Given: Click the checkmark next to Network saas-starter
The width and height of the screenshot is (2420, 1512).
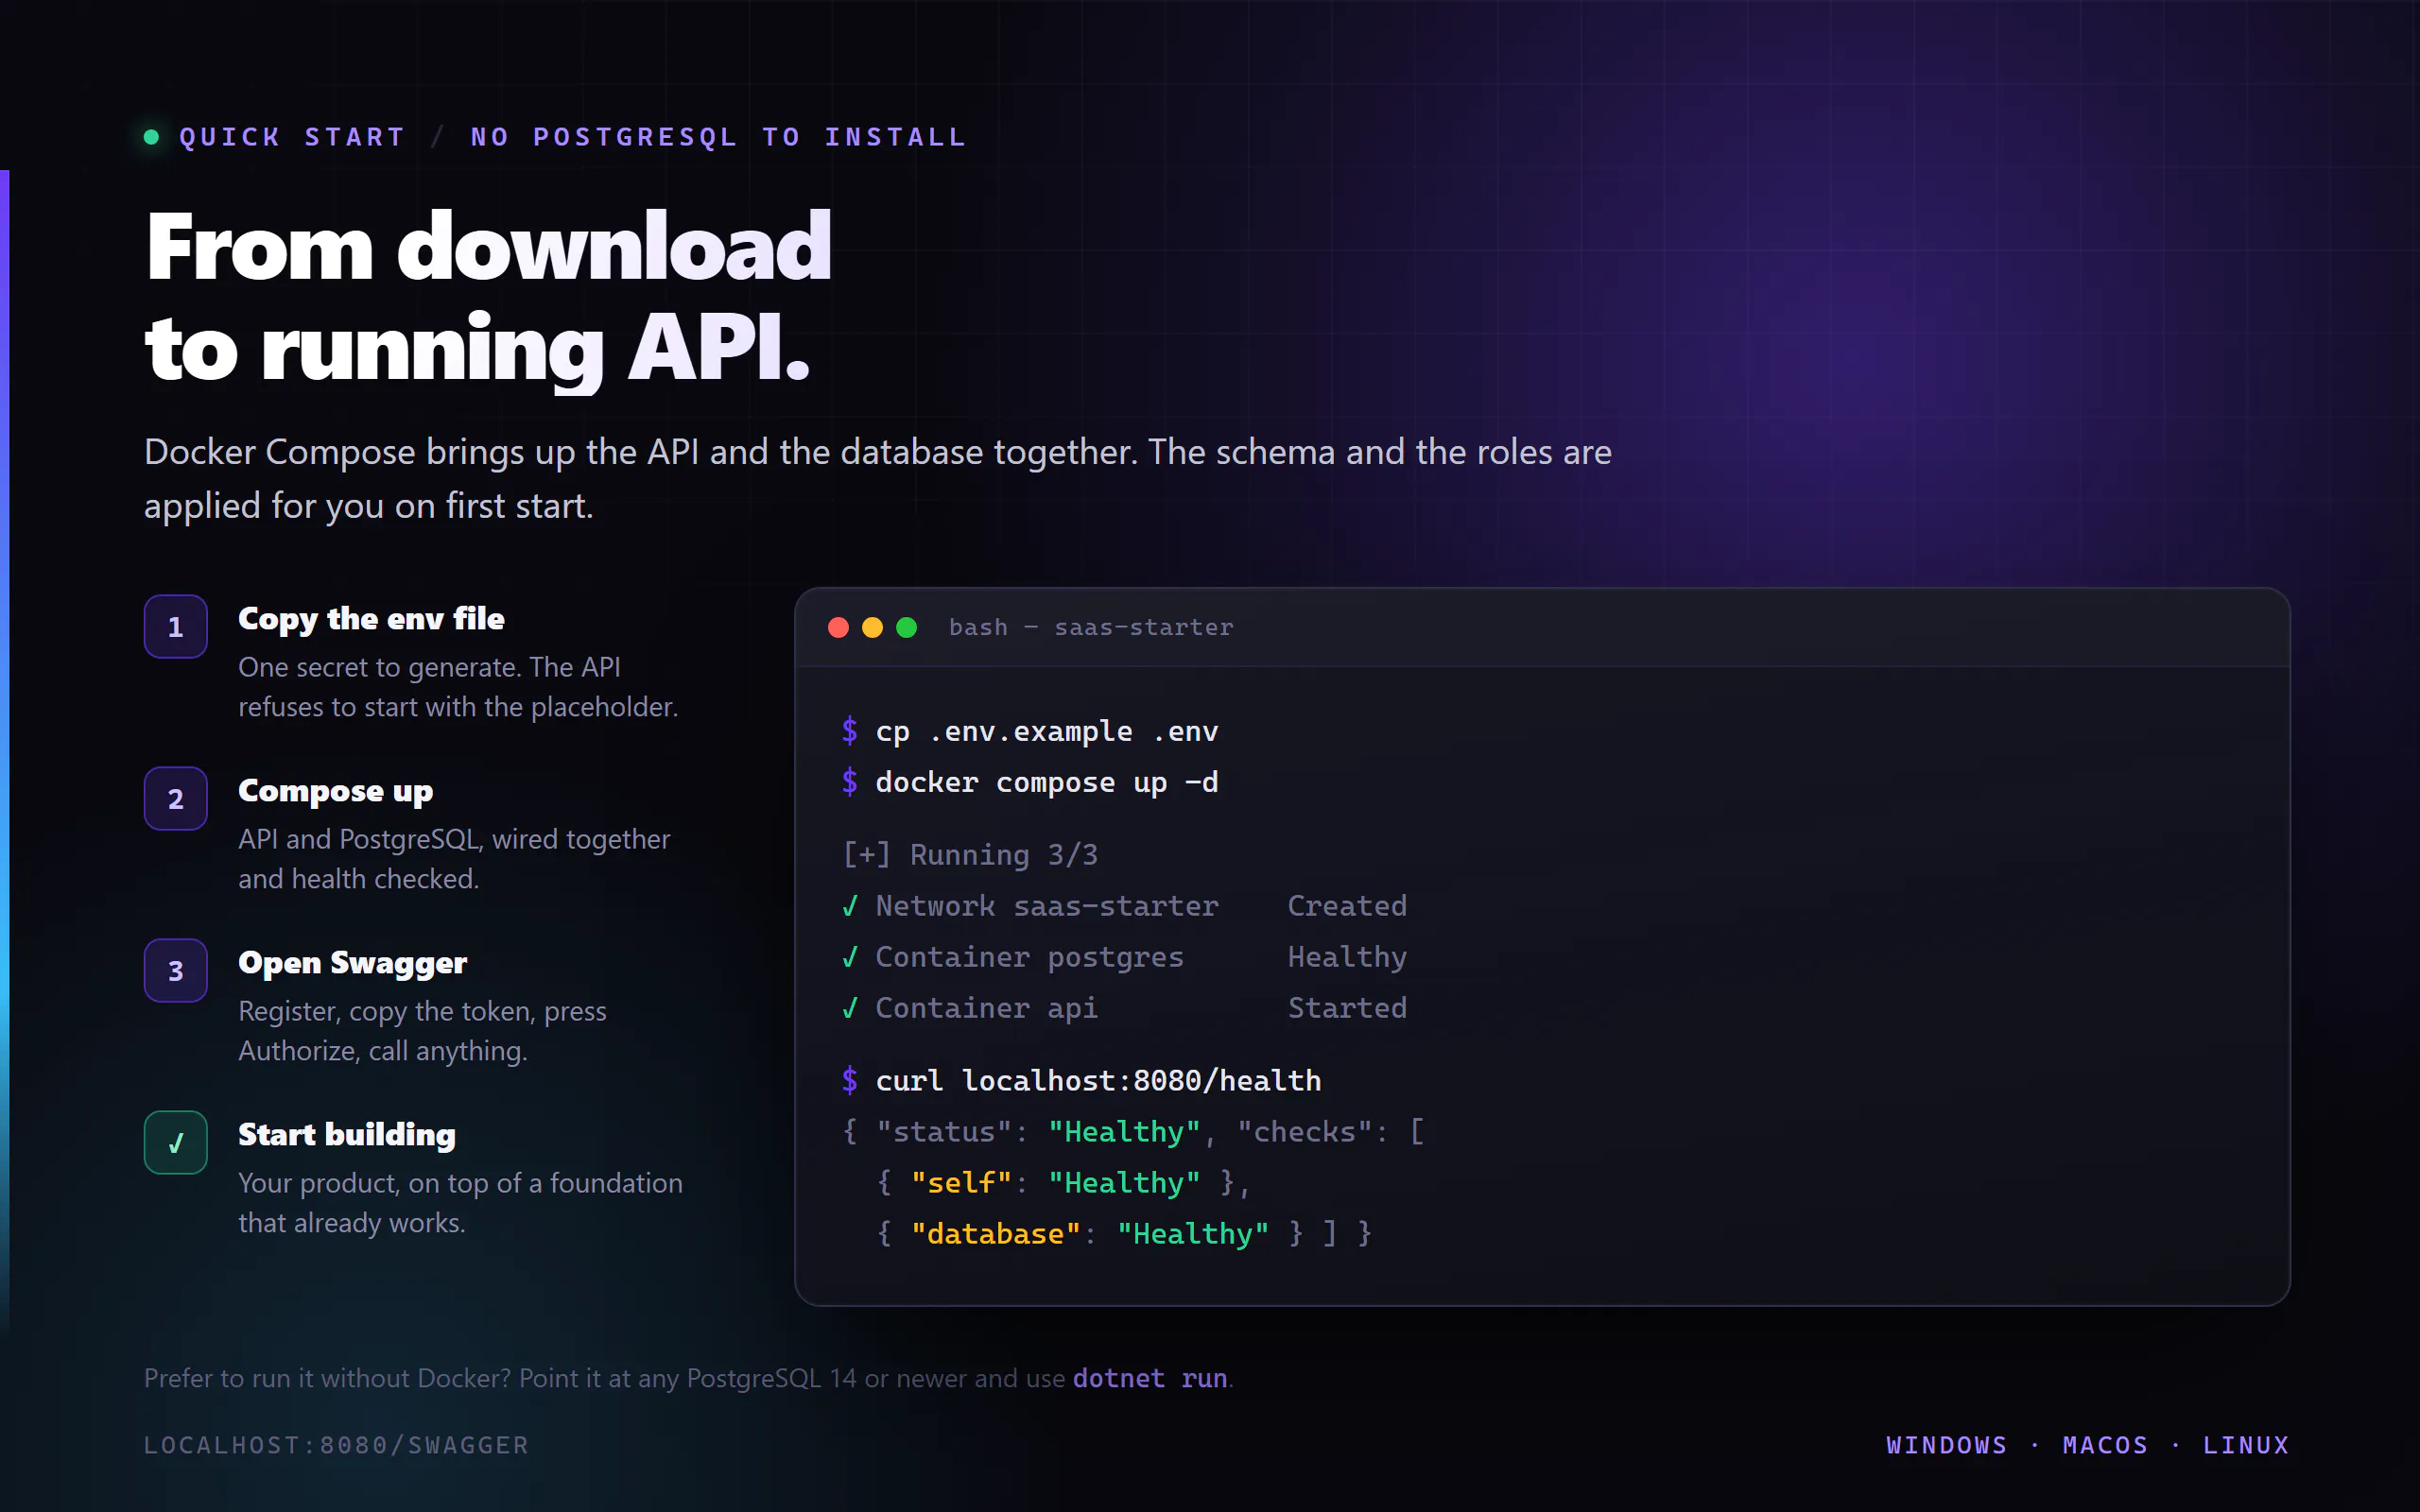Looking at the screenshot, I should click(850, 906).
